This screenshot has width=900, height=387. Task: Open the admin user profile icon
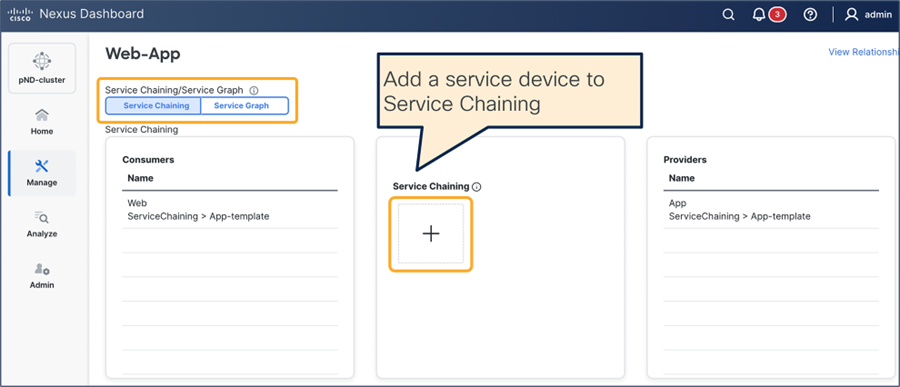pyautogui.click(x=851, y=15)
